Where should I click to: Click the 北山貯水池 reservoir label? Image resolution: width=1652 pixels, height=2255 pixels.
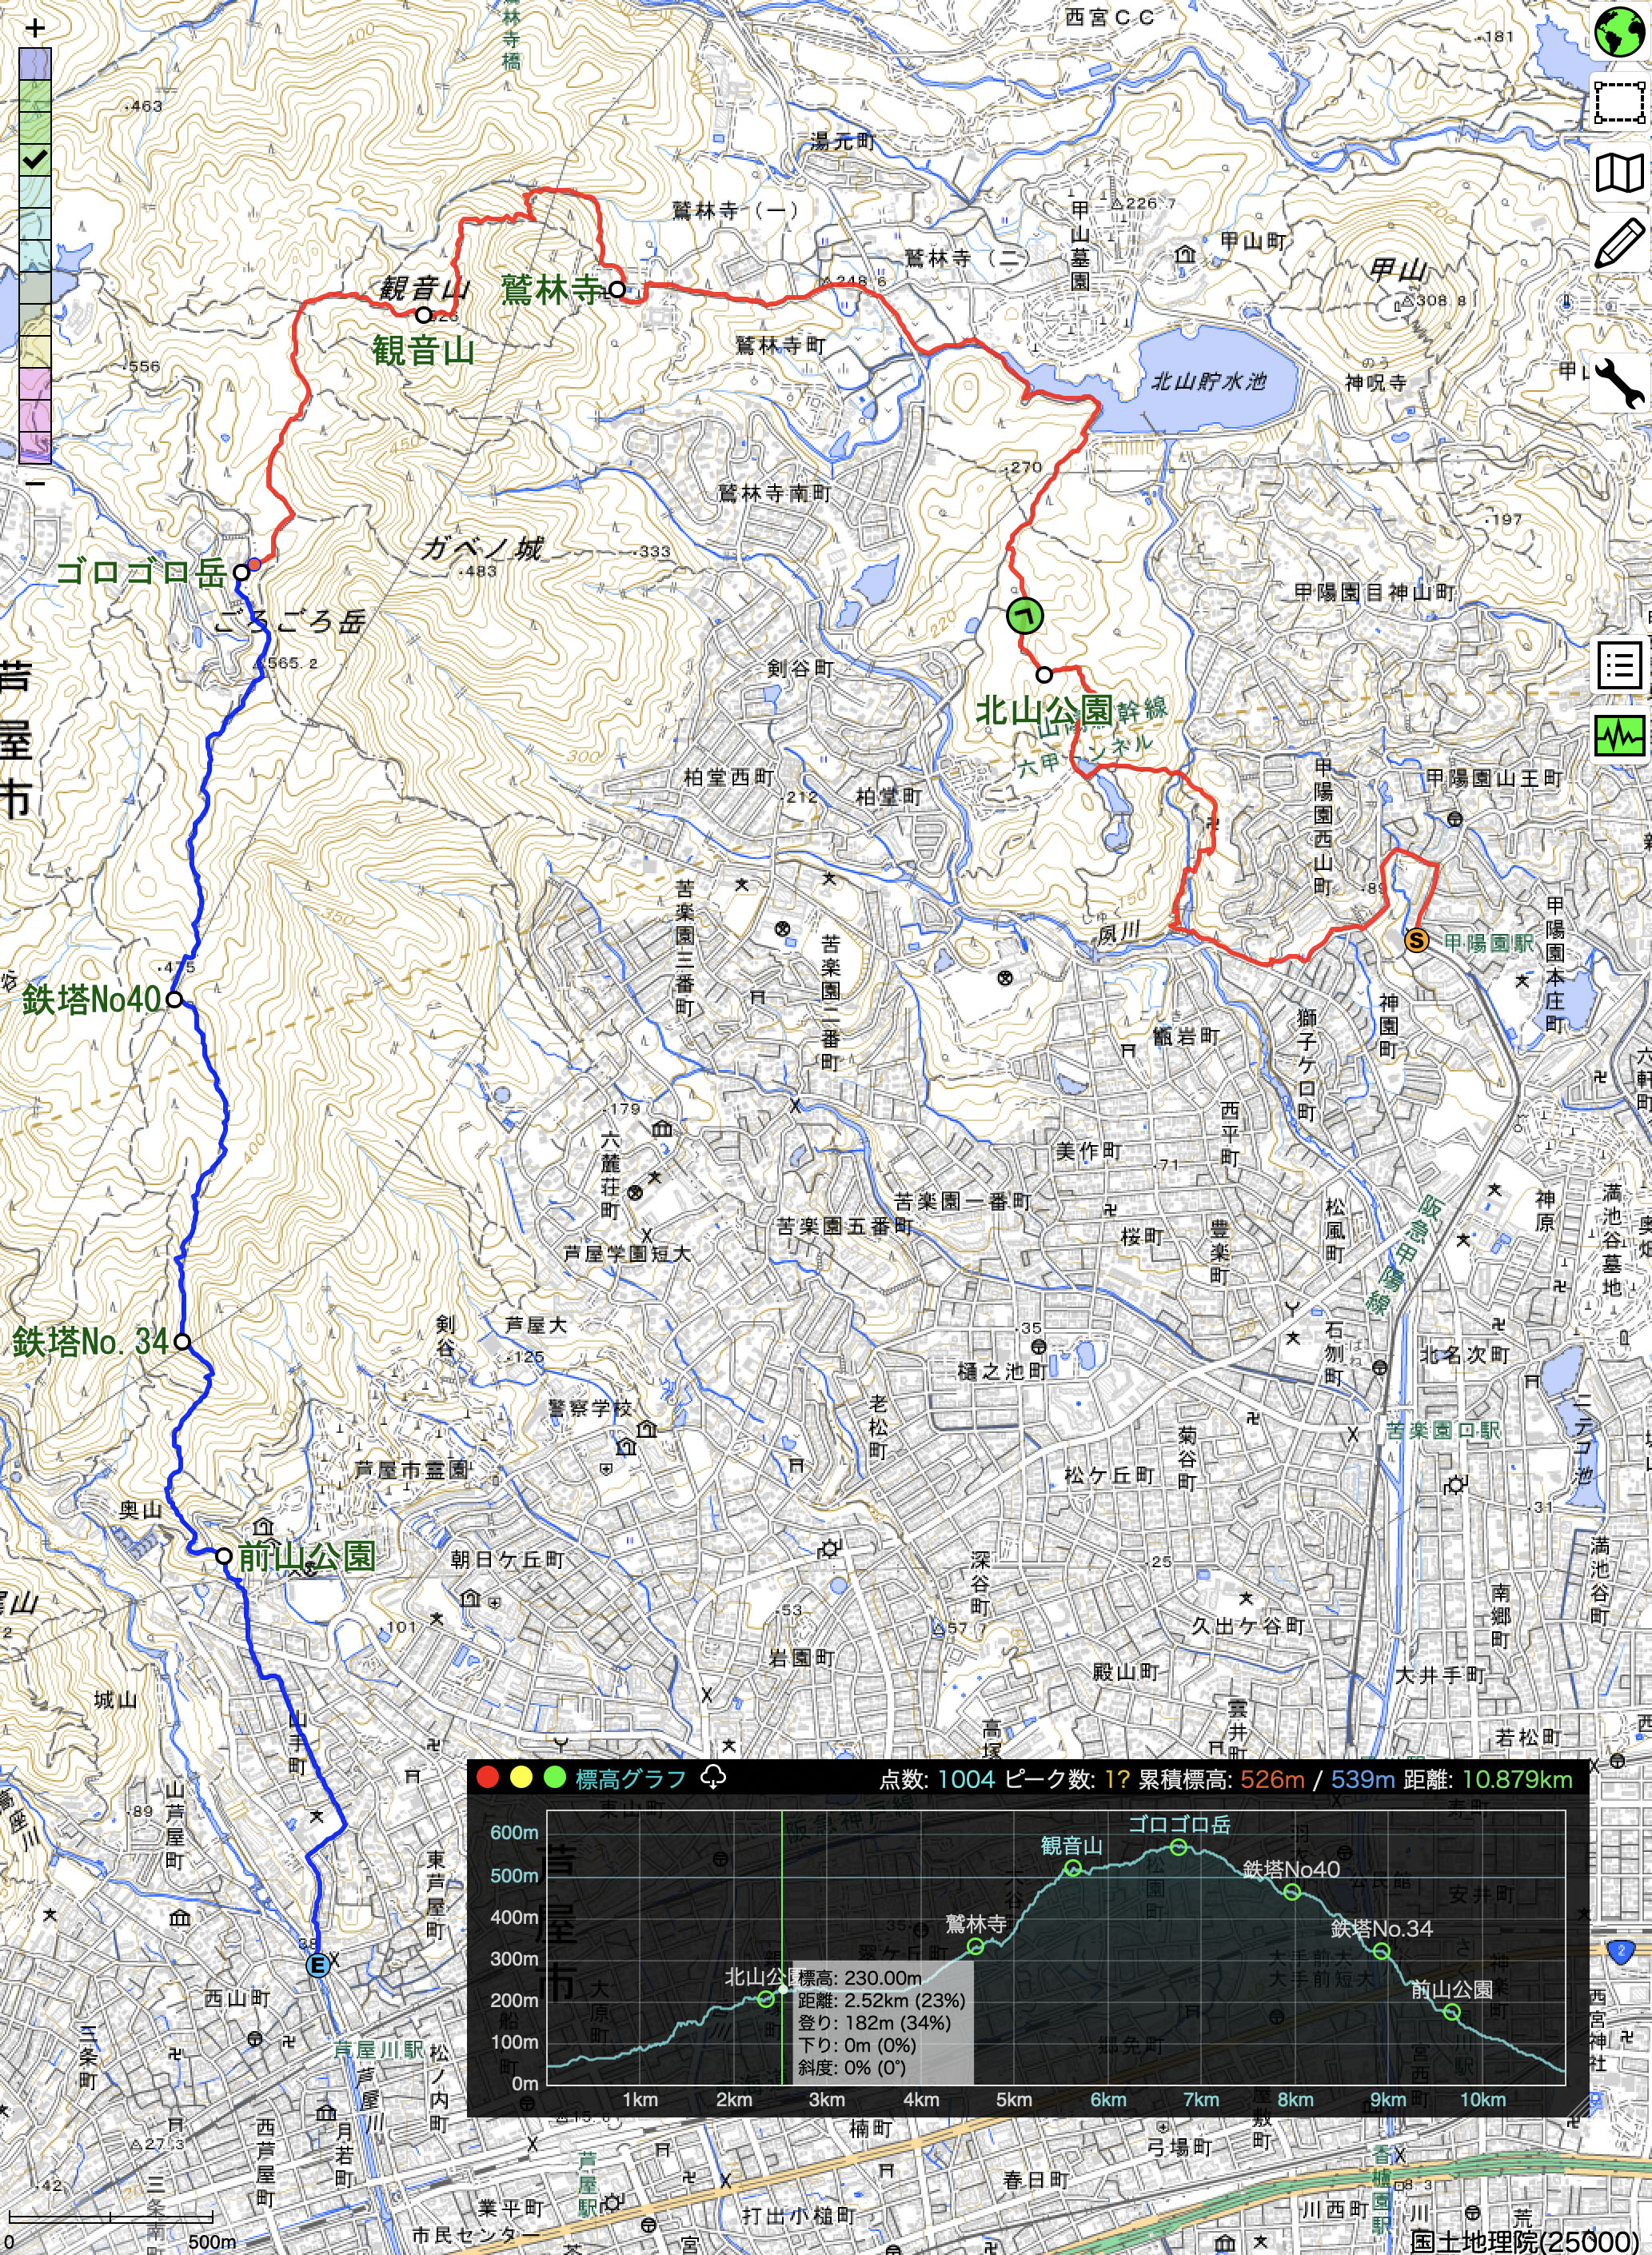1209,381
